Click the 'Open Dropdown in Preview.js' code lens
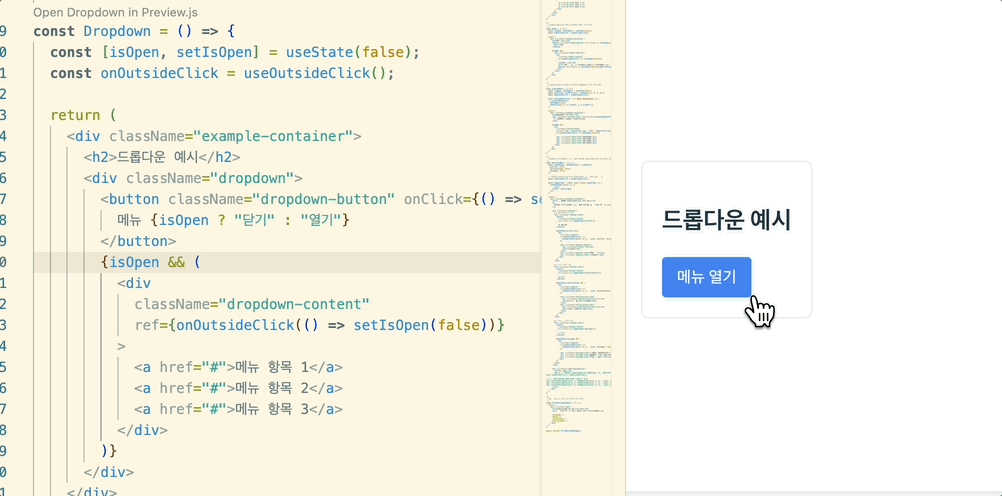 (115, 12)
